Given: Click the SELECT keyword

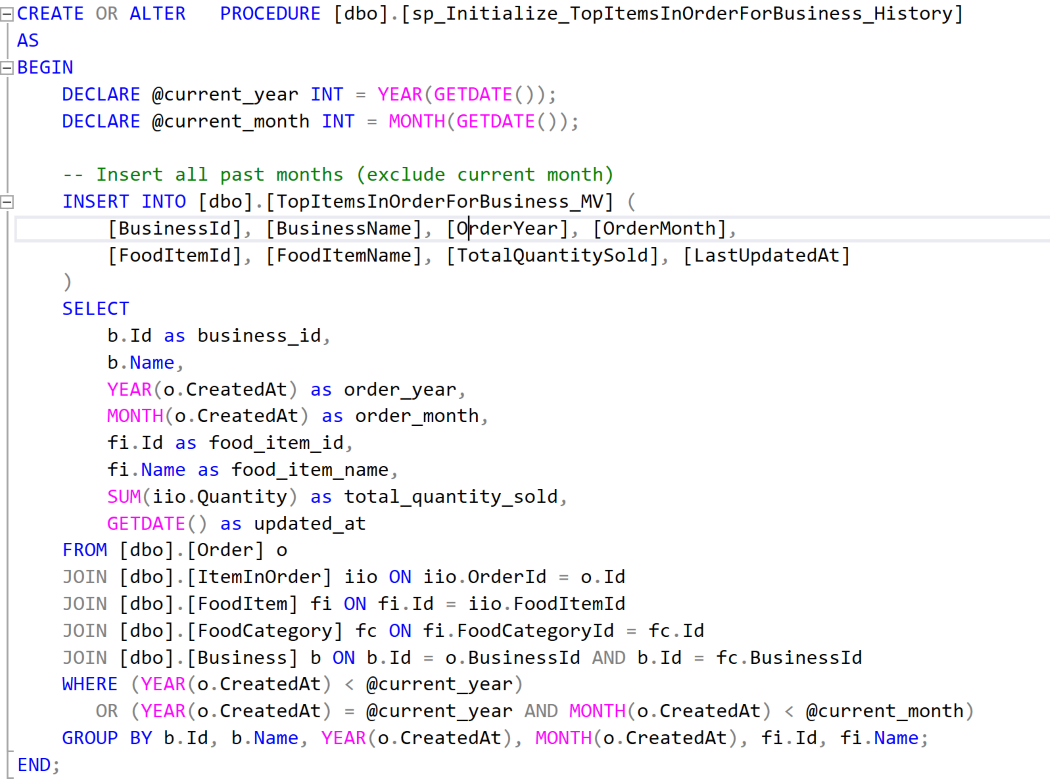Looking at the screenshot, I should (x=95, y=309).
